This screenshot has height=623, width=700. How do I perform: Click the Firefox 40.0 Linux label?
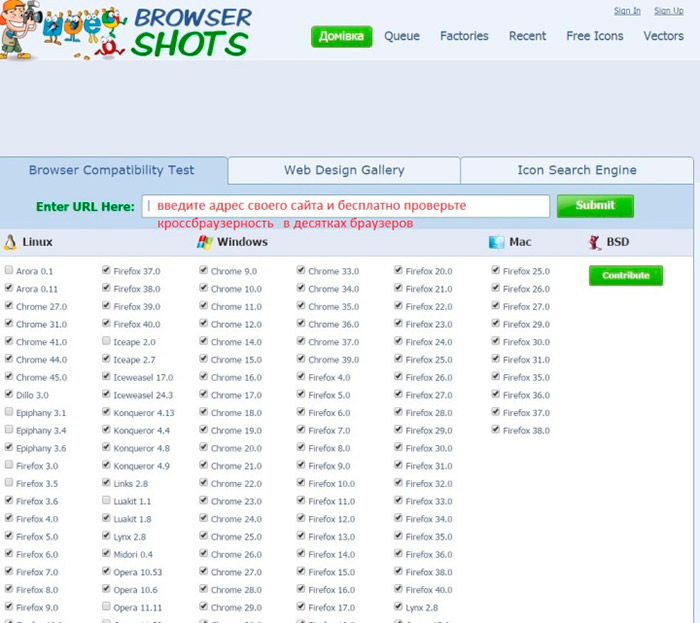tap(137, 324)
